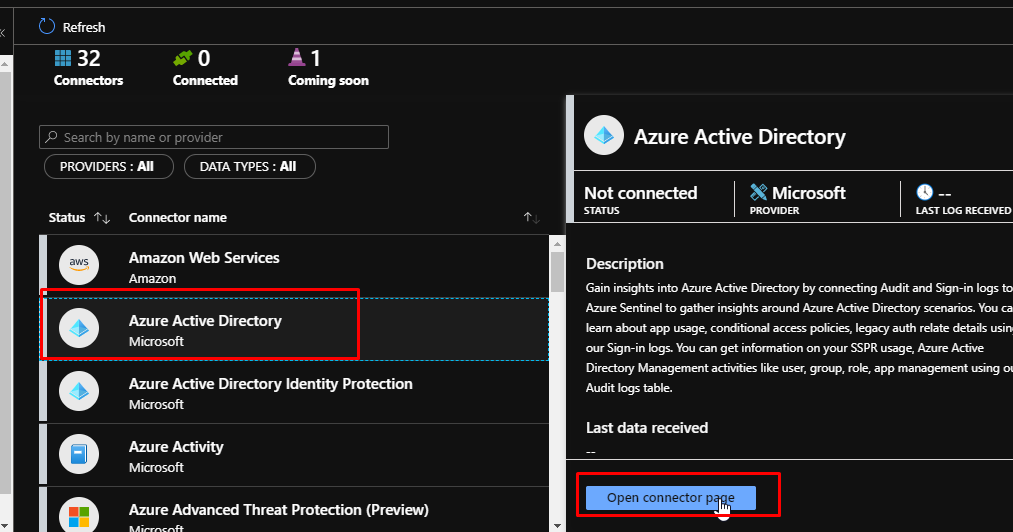Click the Azure Activity book icon
The width and height of the screenshot is (1013, 532).
79,455
